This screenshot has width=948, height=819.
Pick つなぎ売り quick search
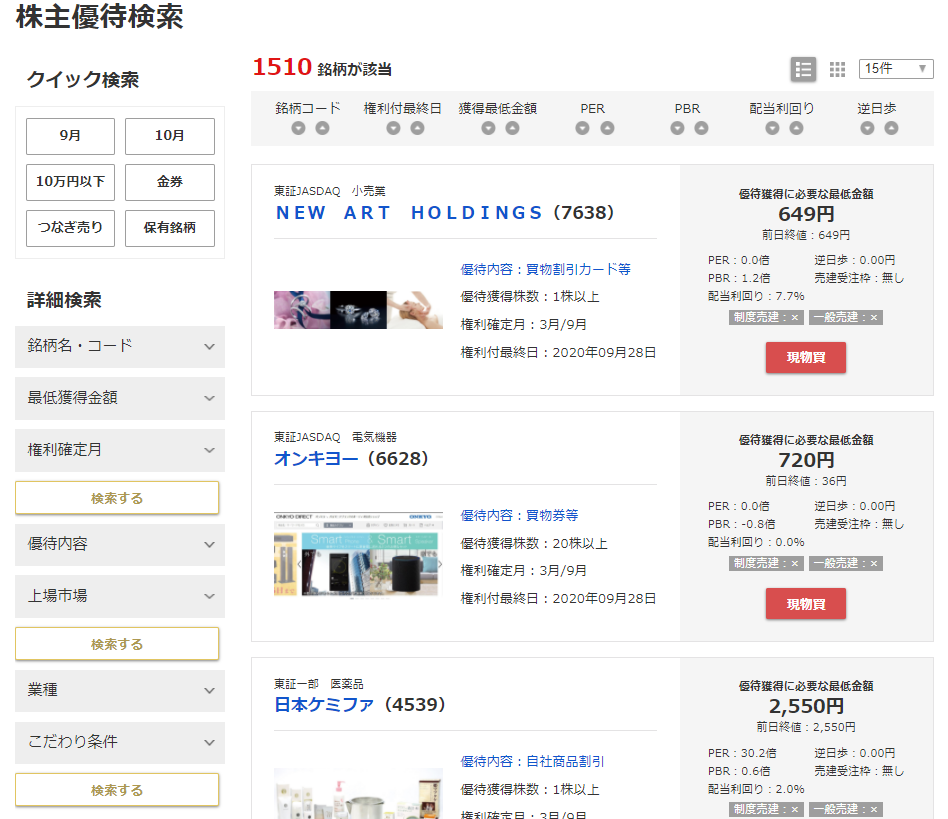tap(70, 228)
